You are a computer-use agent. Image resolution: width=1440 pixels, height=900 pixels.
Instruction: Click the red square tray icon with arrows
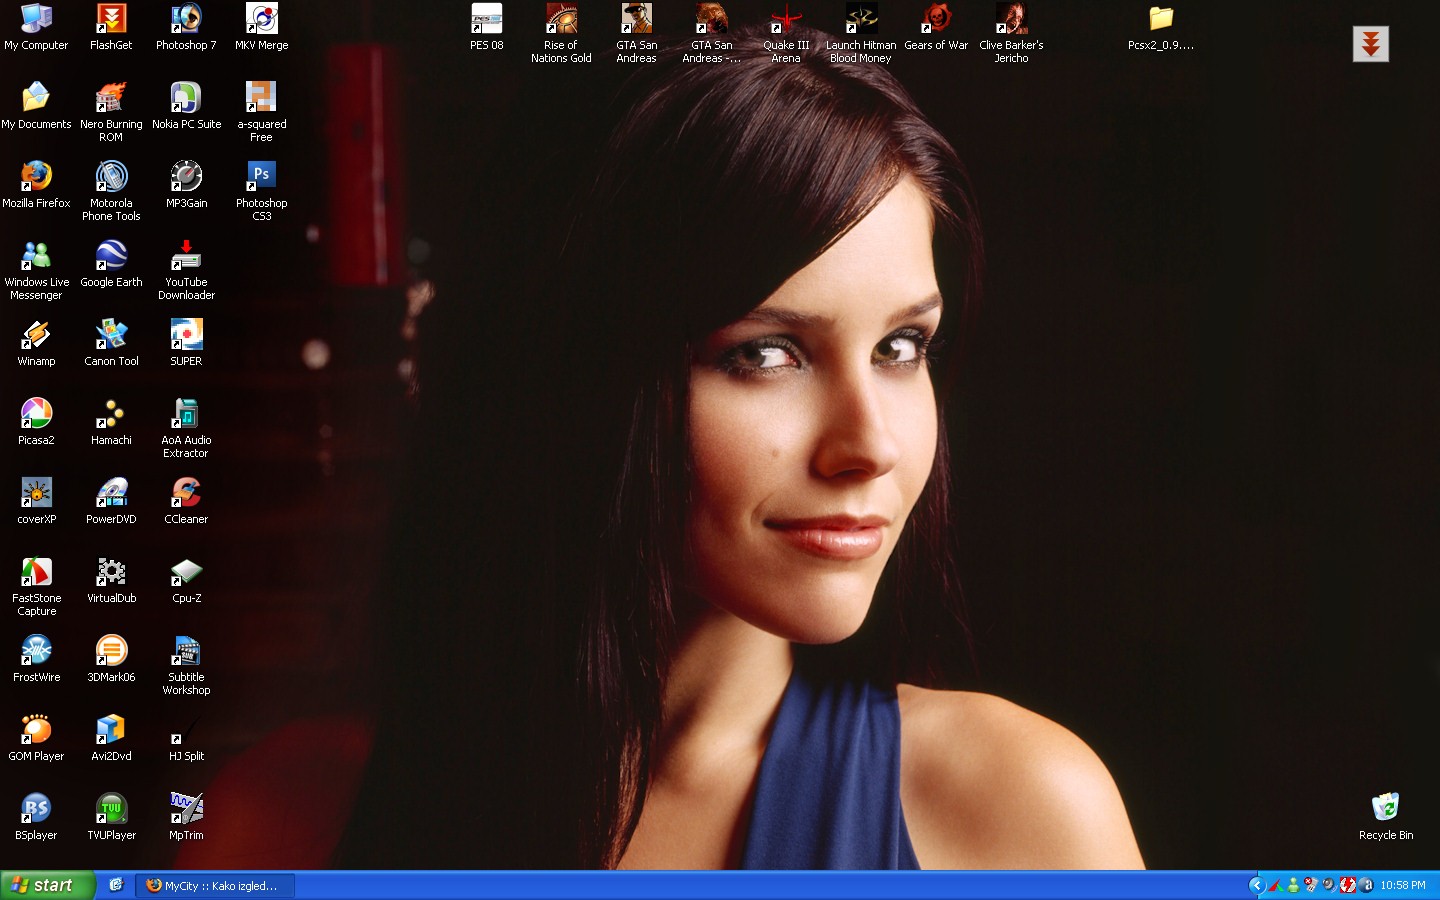[1348, 885]
